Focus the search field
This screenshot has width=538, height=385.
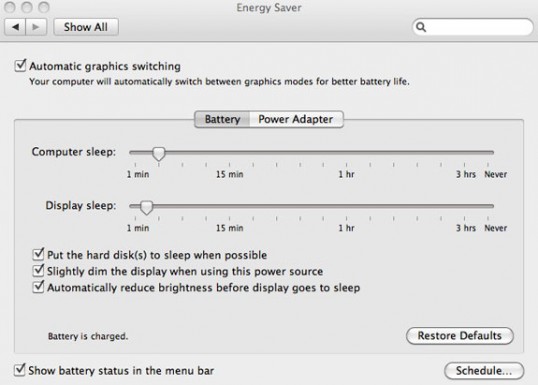tap(472, 27)
